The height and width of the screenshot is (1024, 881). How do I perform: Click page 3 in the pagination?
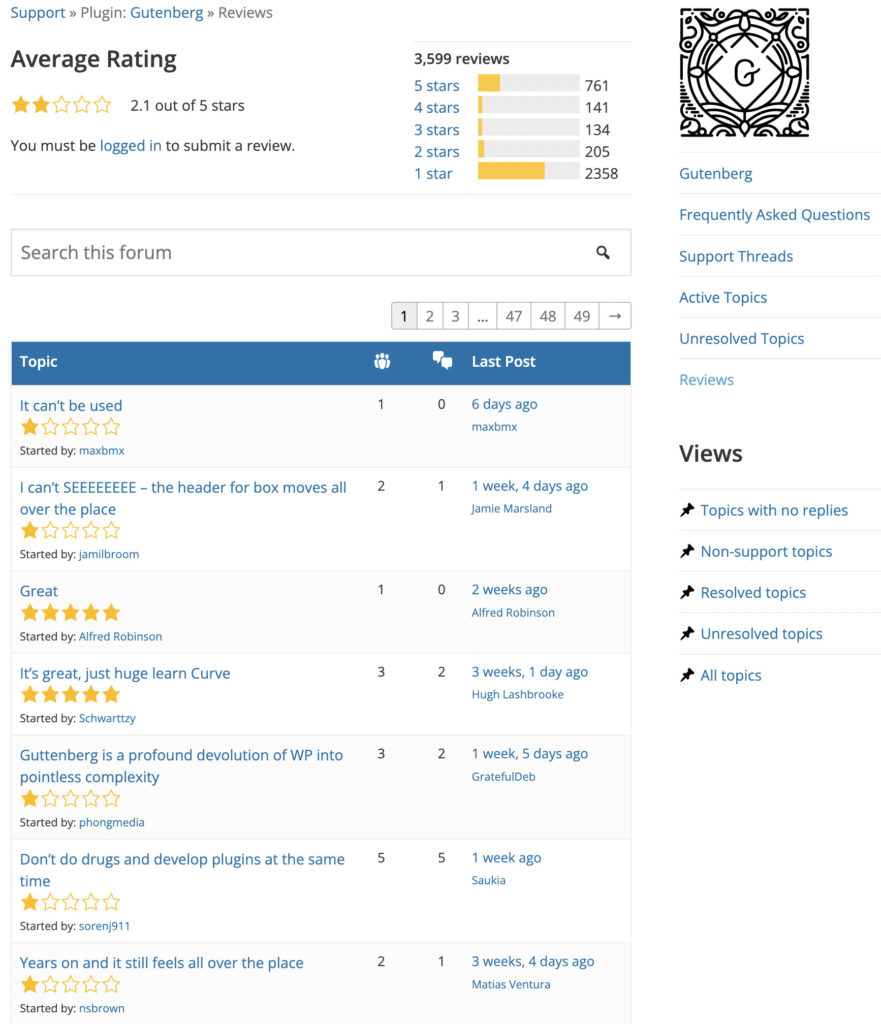pyautogui.click(x=455, y=315)
